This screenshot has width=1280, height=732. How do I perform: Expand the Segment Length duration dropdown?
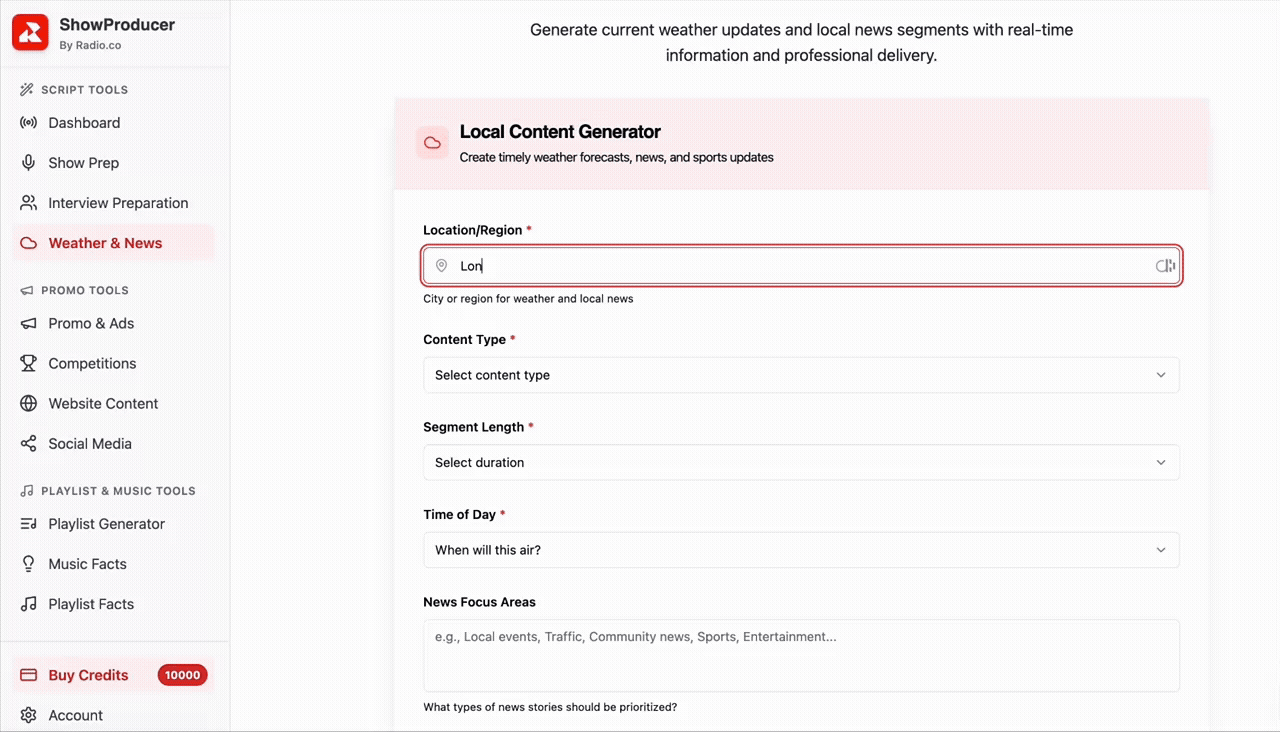point(800,463)
